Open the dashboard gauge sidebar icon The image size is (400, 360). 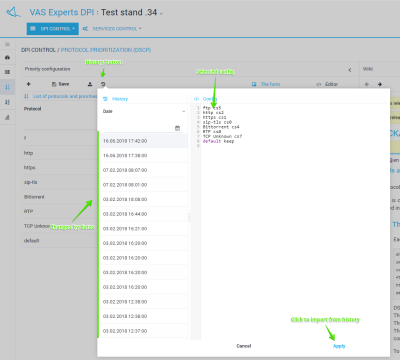pyautogui.click(x=7, y=57)
